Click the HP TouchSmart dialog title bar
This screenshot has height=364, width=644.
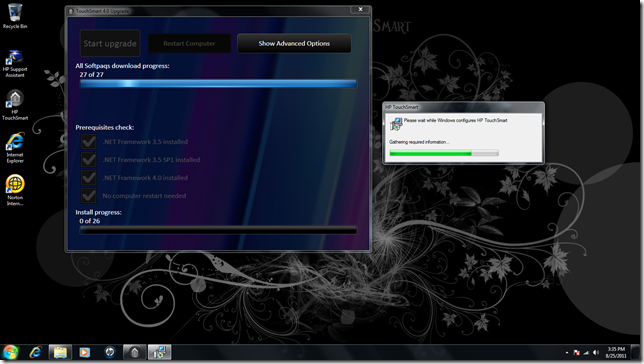463,107
